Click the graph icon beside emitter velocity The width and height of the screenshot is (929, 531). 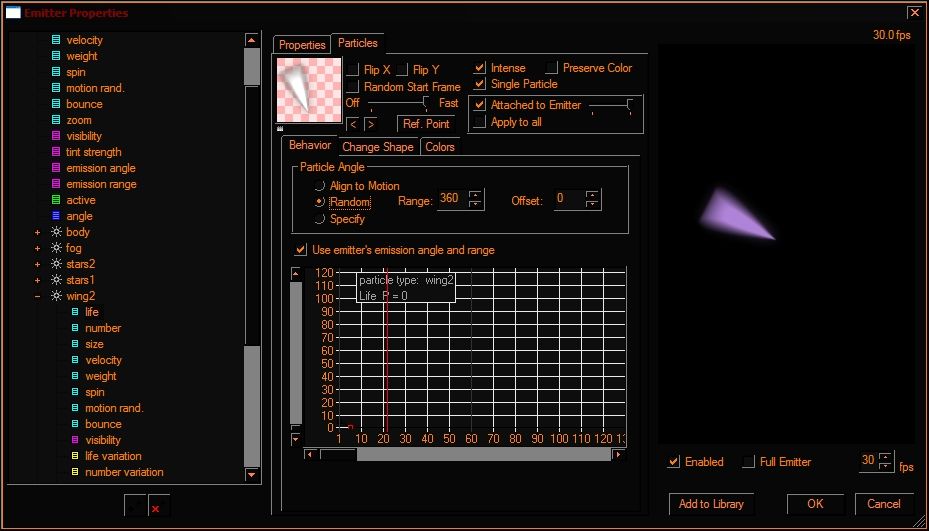pos(56,40)
